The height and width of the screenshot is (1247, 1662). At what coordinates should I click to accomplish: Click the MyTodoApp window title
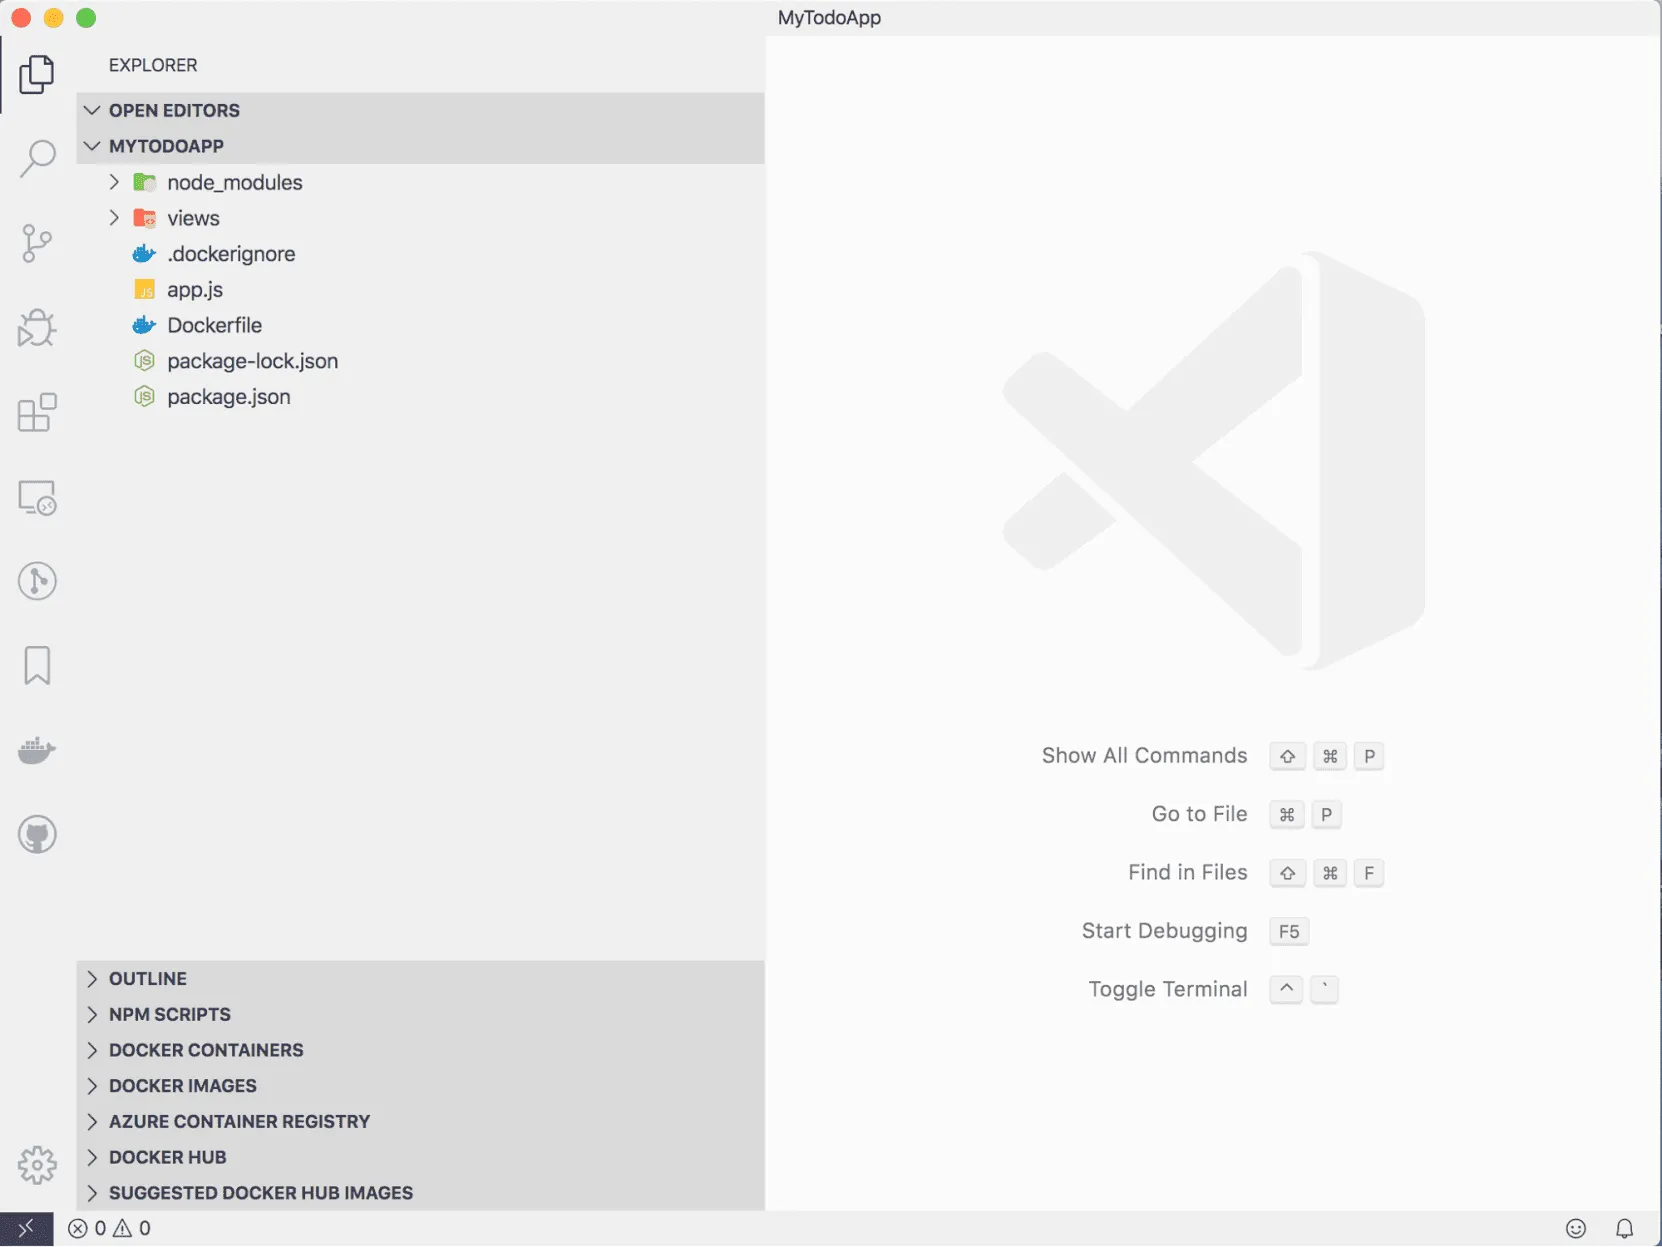pyautogui.click(x=829, y=18)
